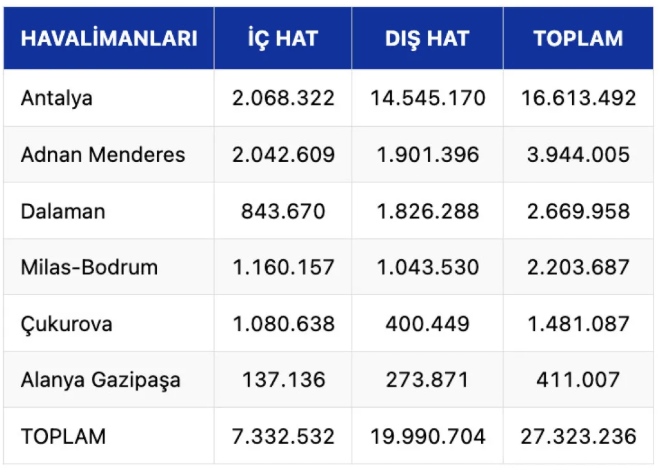
Task: Click the DIŞ HAT column header
Action: coord(427,39)
